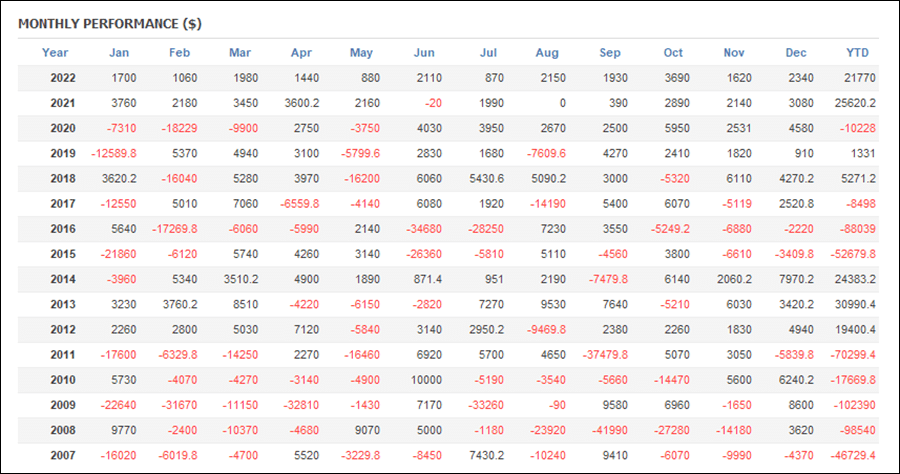Screen dimensions: 900x474
Task: Click the 2021 YTD value 25620.2
Action: [855, 103]
